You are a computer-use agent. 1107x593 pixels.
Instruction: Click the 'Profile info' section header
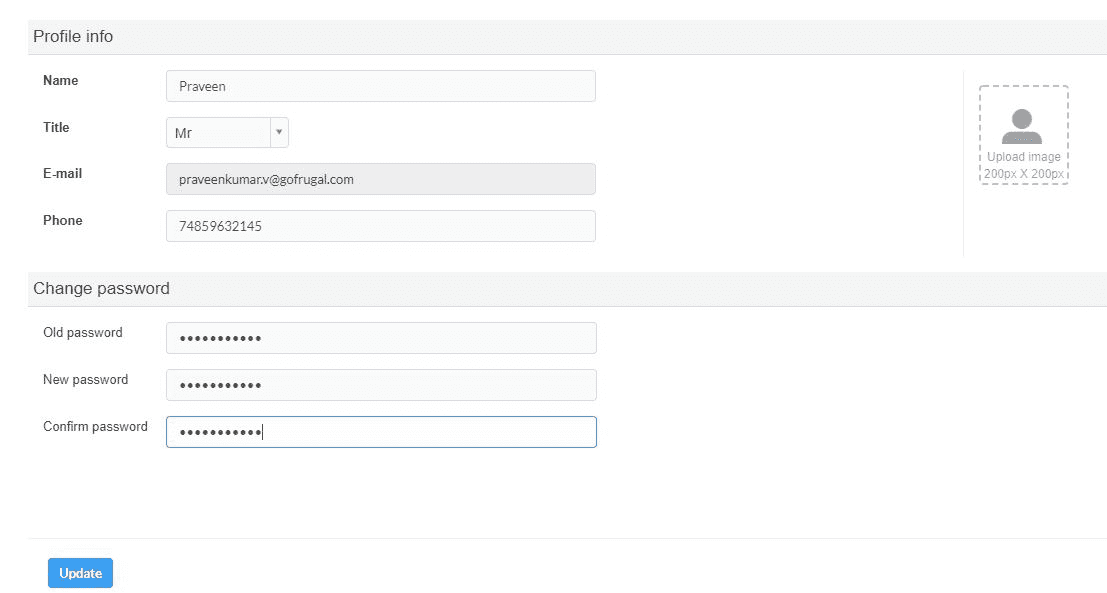tap(73, 37)
